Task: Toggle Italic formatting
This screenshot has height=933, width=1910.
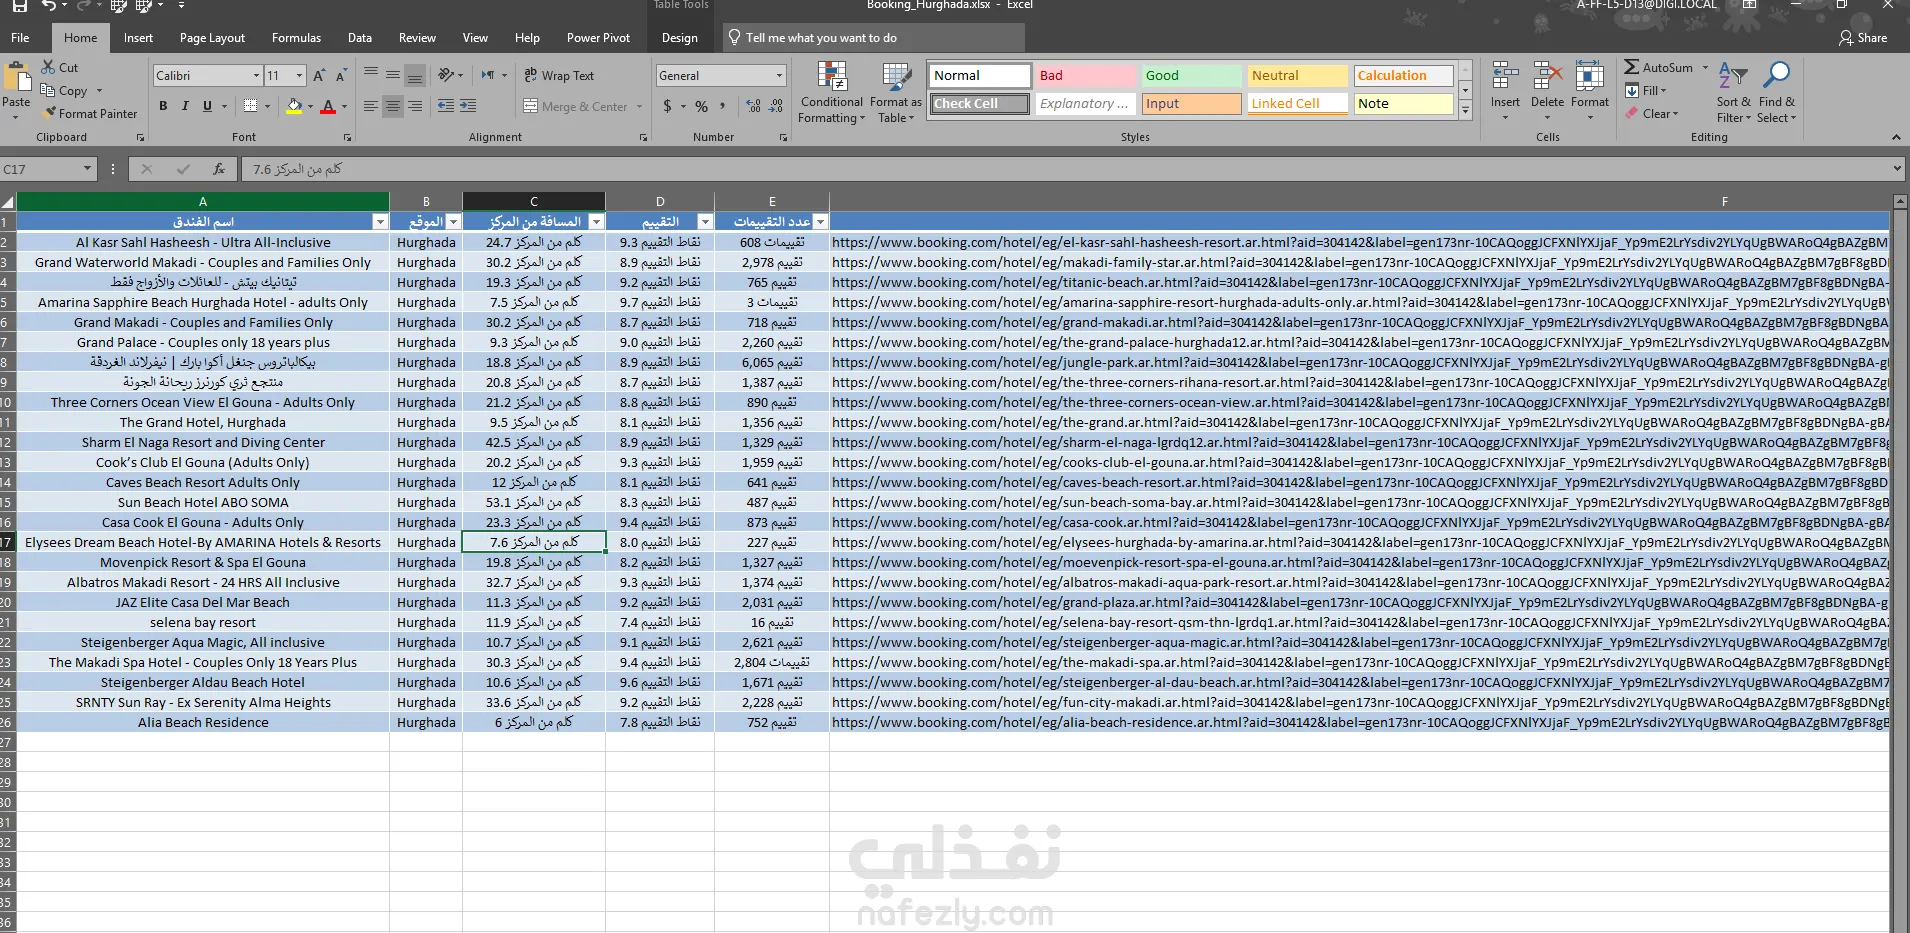Action: click(185, 106)
